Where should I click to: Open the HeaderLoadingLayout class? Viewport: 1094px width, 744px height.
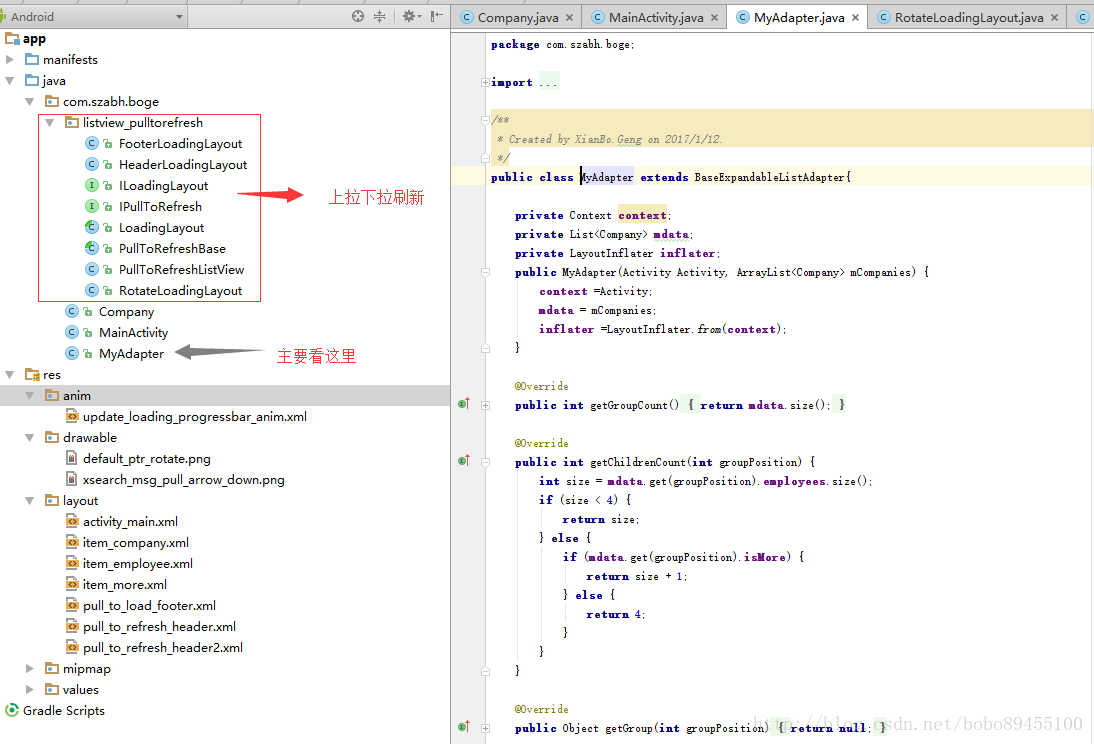183,165
